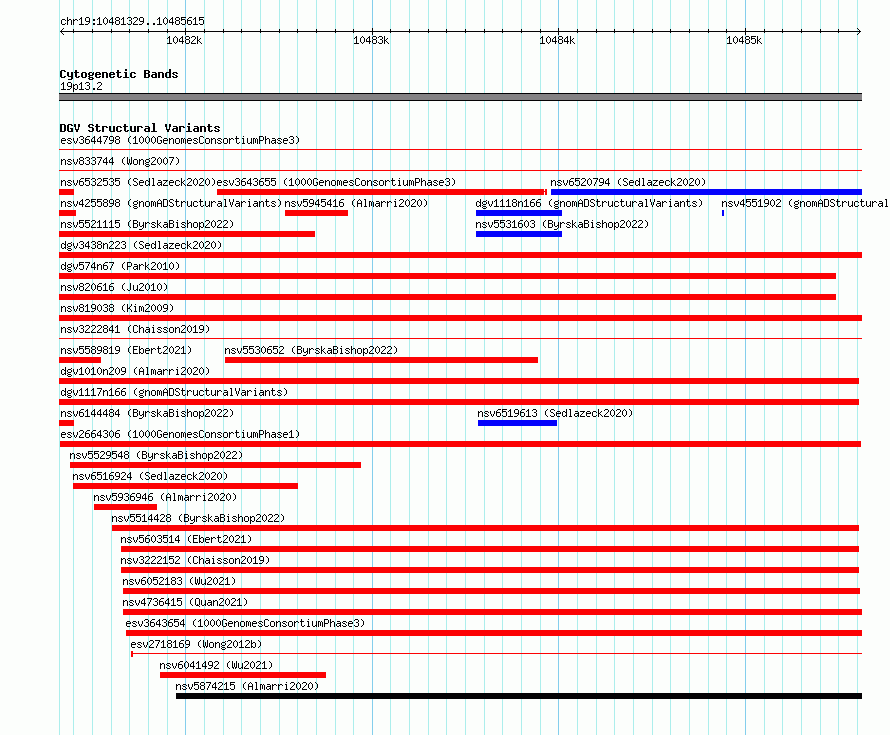Click the DGV Structural Variants track title
Image resolution: width=890 pixels, height=735 pixels.
[x=140, y=128]
